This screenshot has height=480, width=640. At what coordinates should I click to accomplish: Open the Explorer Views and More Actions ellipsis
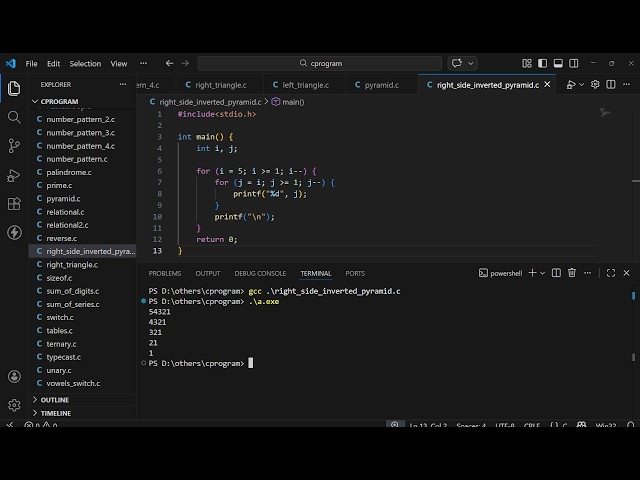(123, 84)
